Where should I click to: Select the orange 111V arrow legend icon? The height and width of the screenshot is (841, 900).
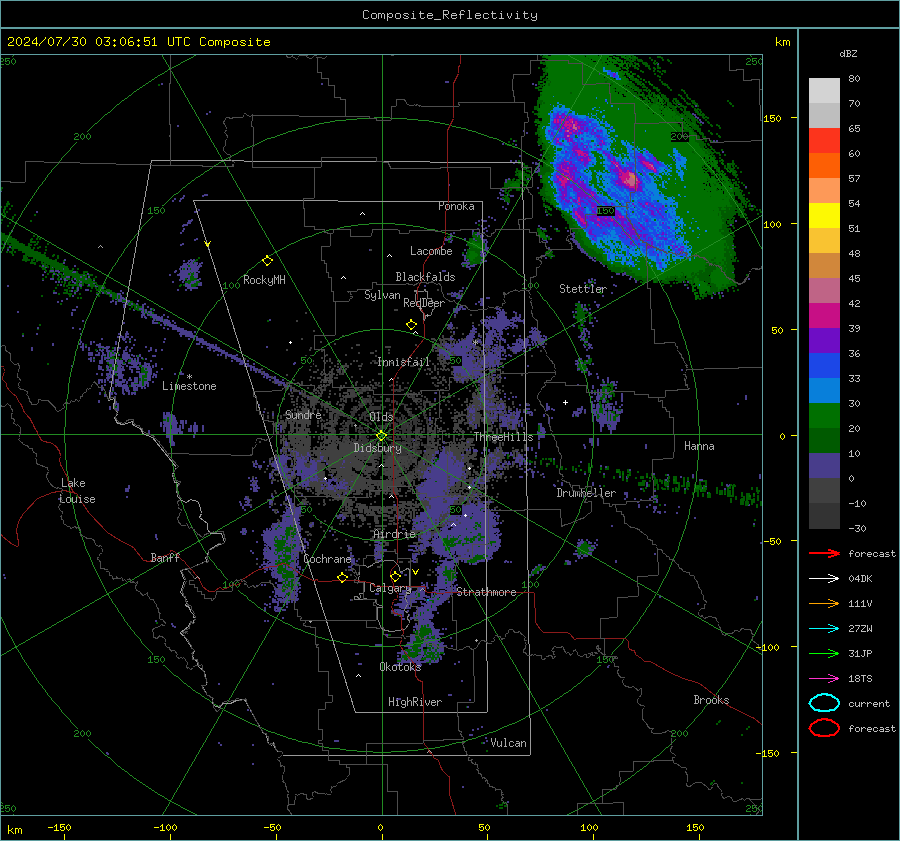(x=824, y=603)
